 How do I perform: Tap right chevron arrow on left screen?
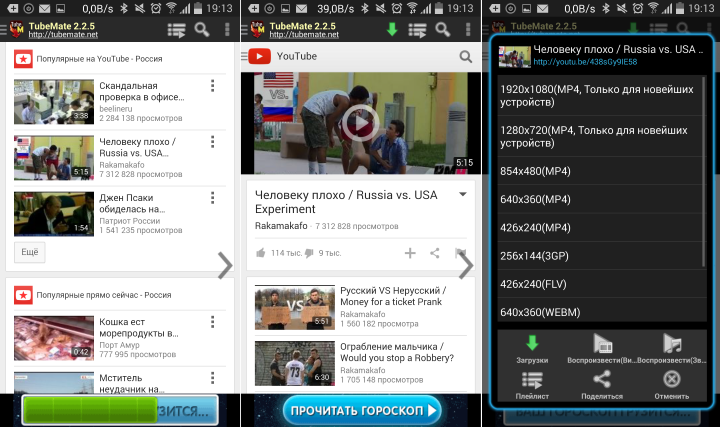pyautogui.click(x=225, y=265)
